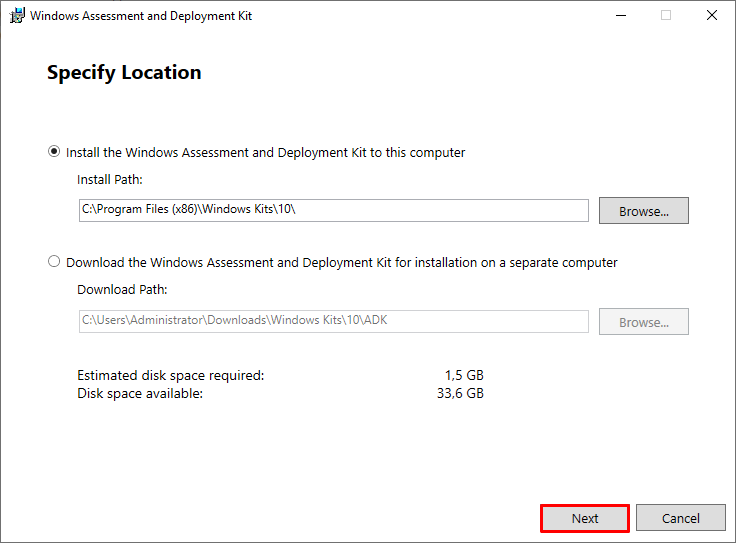Click the disabled maximize button

[x=666, y=15]
